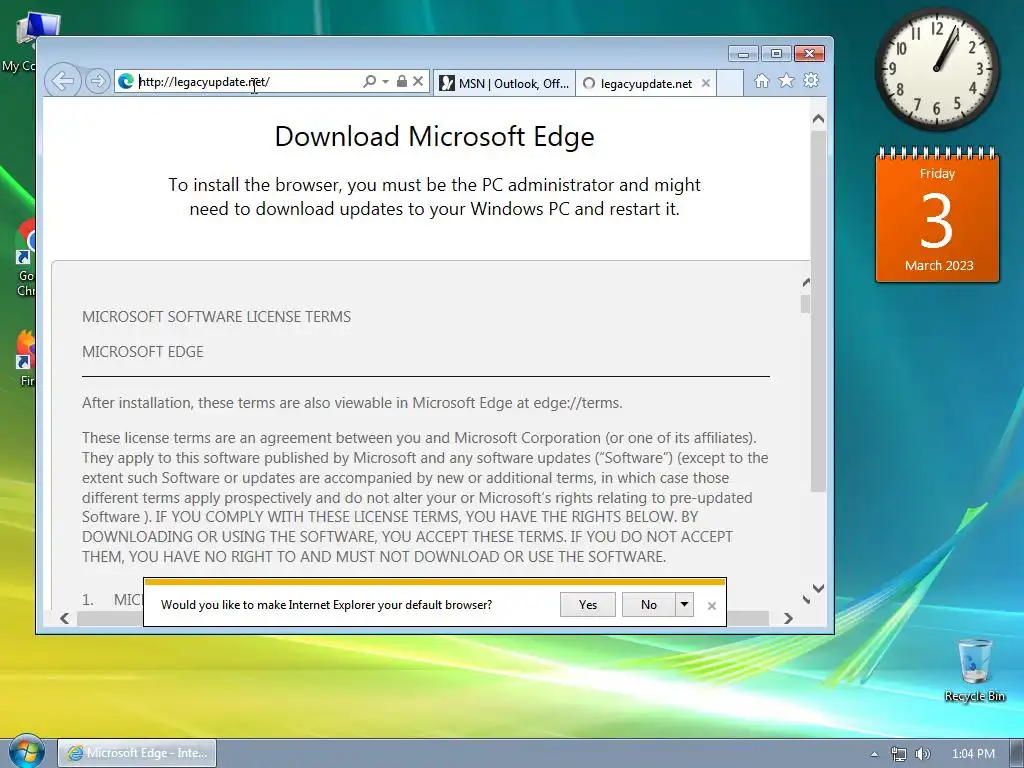Select the Recycle Bin desktop icon
Image resolution: width=1024 pixels, height=768 pixels.
[974, 670]
